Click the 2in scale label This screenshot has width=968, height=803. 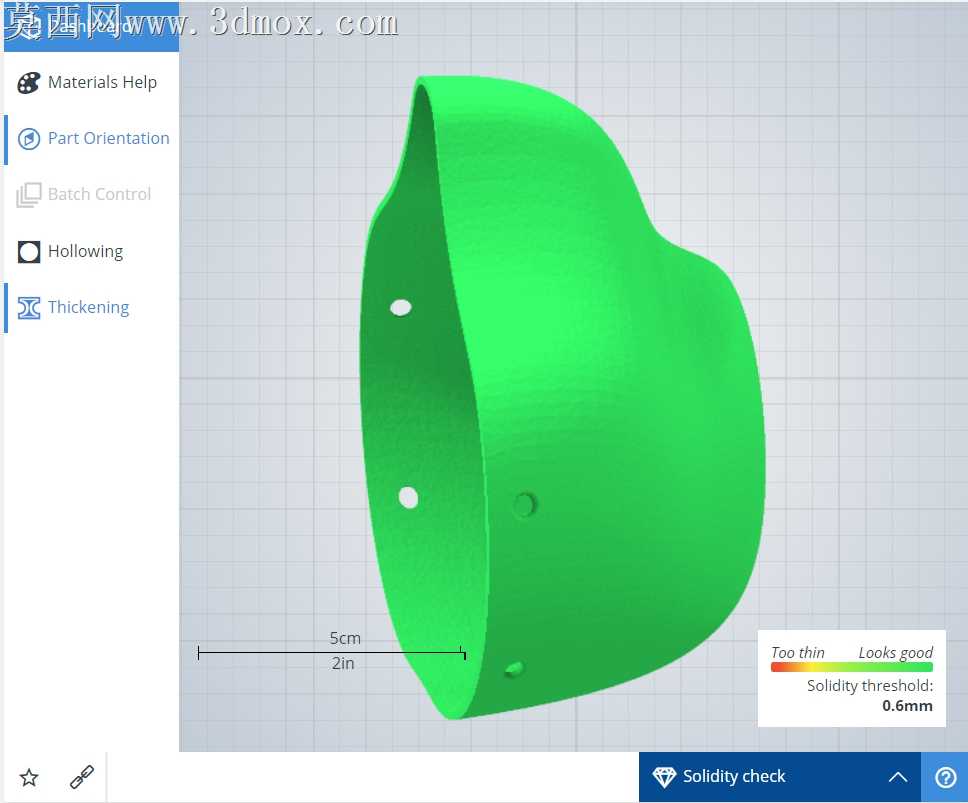click(x=343, y=664)
